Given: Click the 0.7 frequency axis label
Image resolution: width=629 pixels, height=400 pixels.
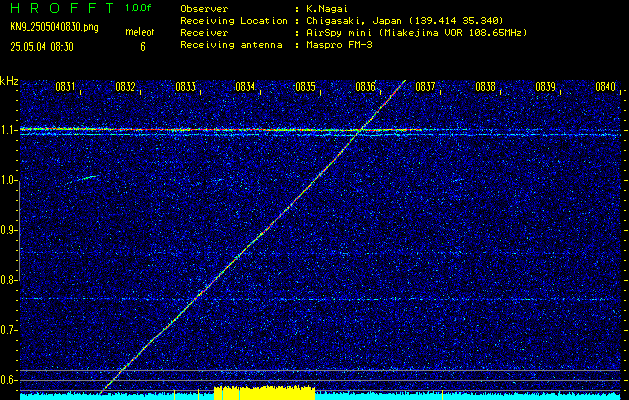Looking at the screenshot, I should click(x=8, y=330).
